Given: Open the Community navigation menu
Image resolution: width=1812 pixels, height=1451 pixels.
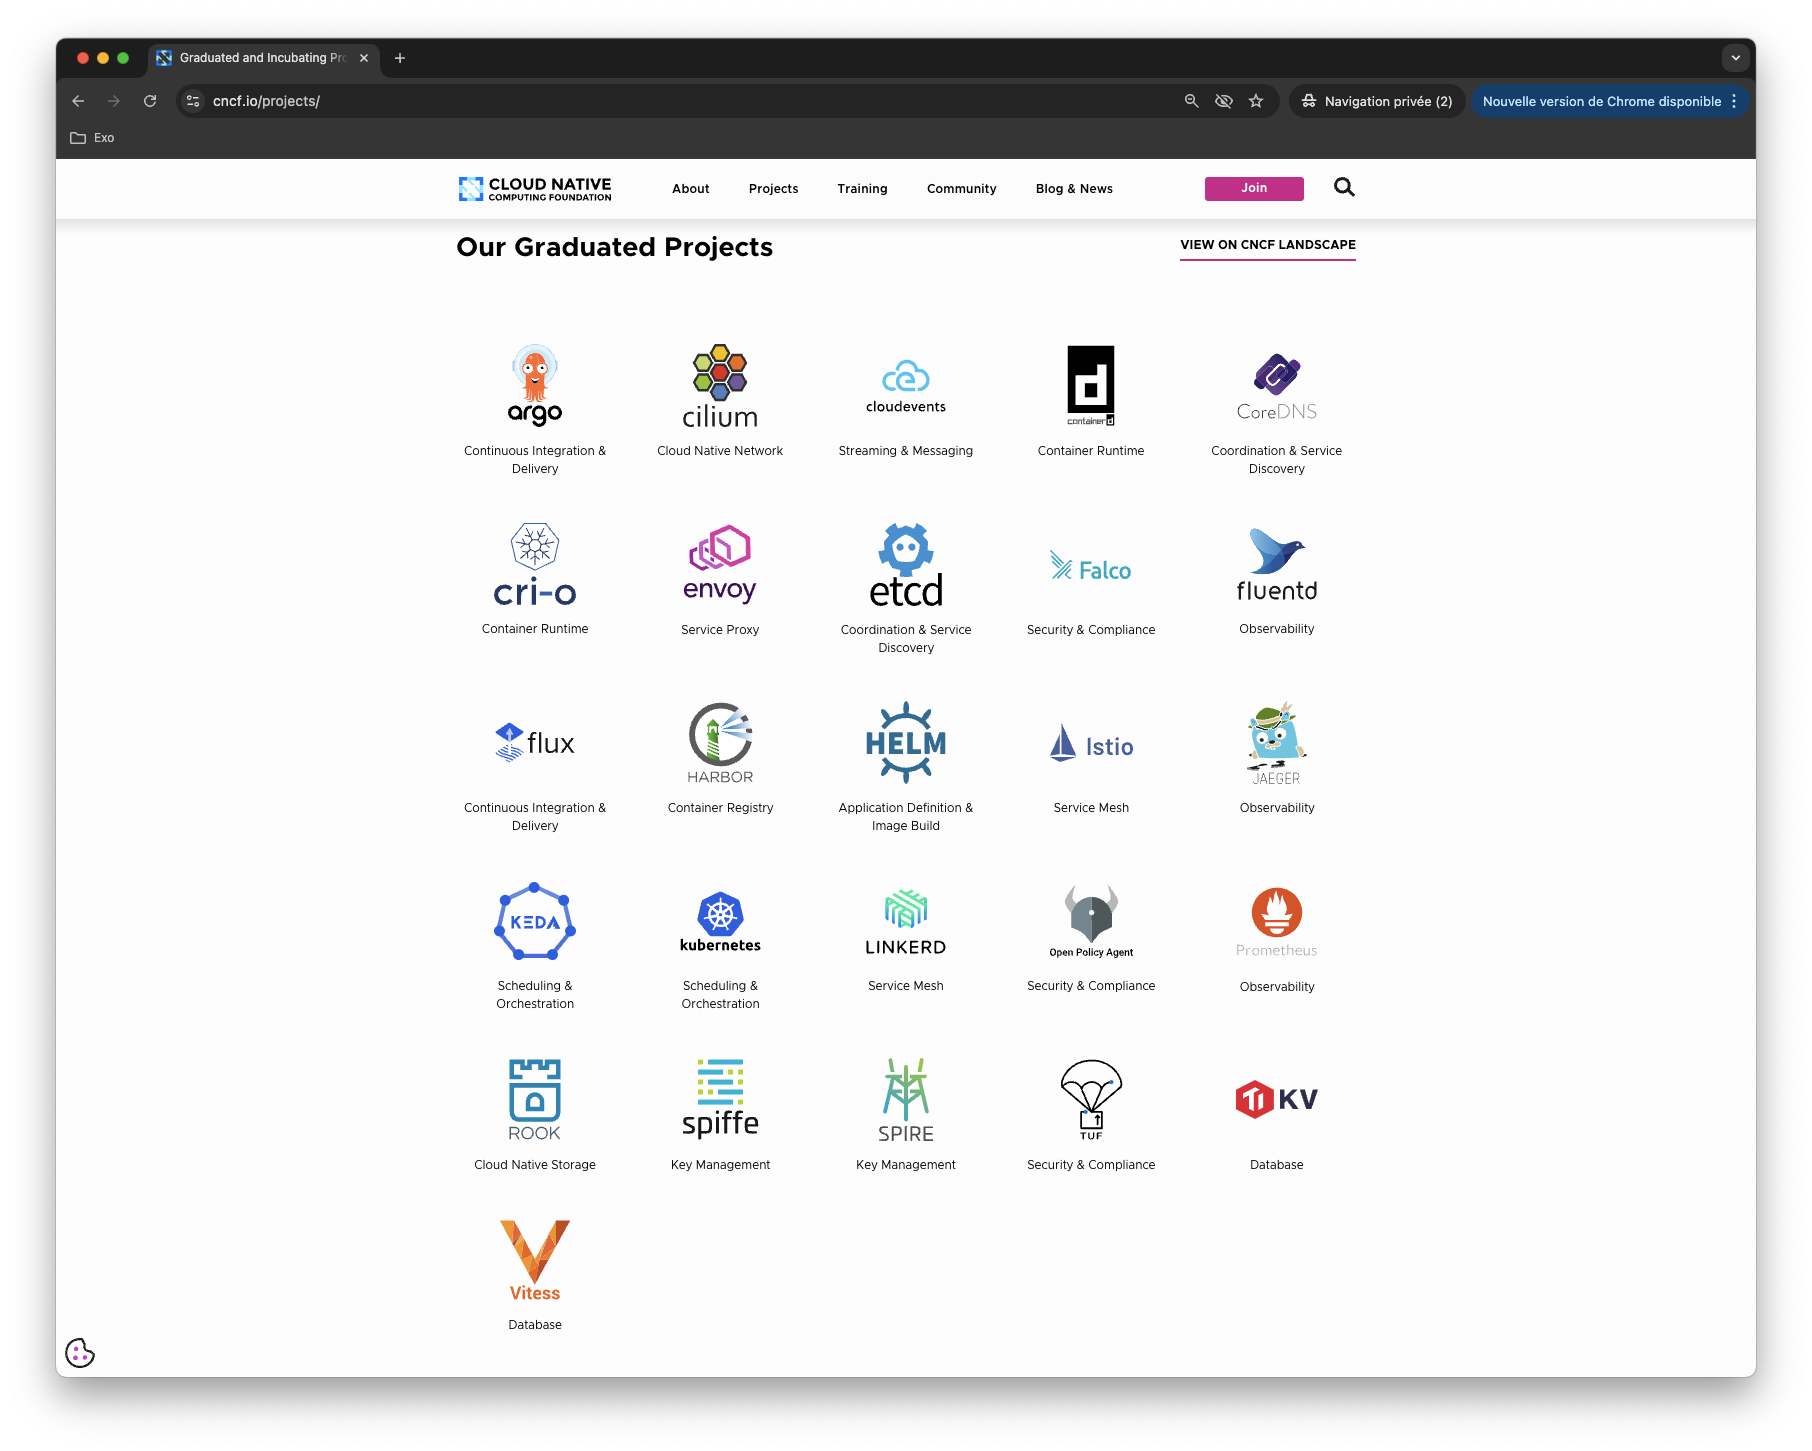Looking at the screenshot, I should [x=961, y=189].
